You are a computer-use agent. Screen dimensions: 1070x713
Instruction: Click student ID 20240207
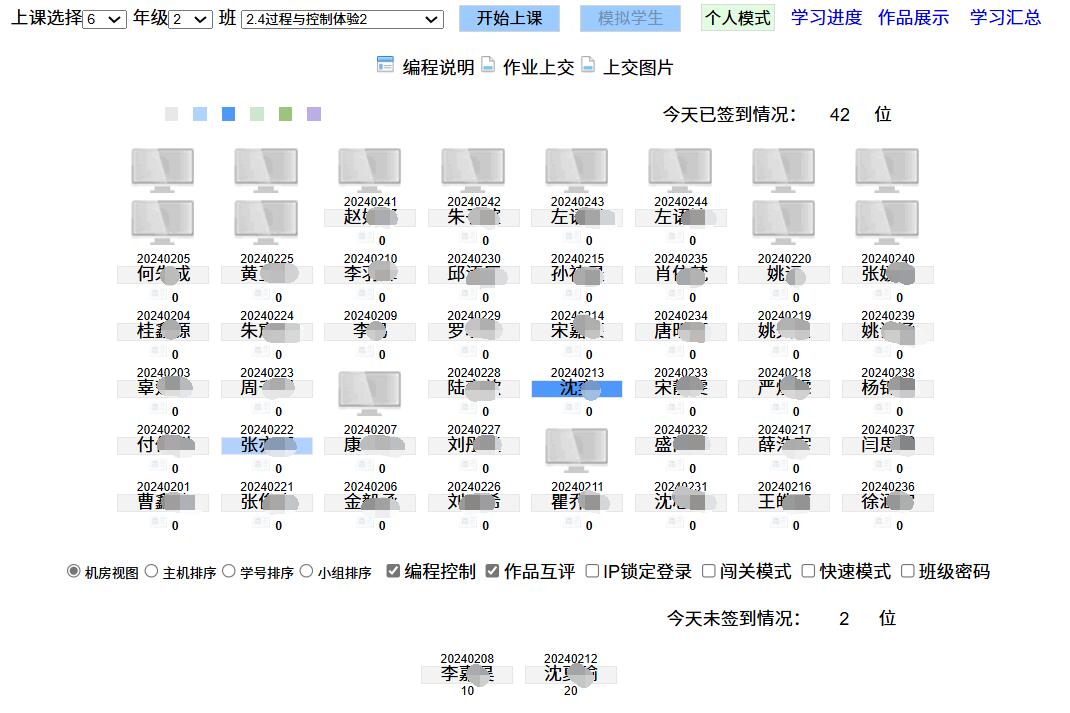click(x=370, y=430)
